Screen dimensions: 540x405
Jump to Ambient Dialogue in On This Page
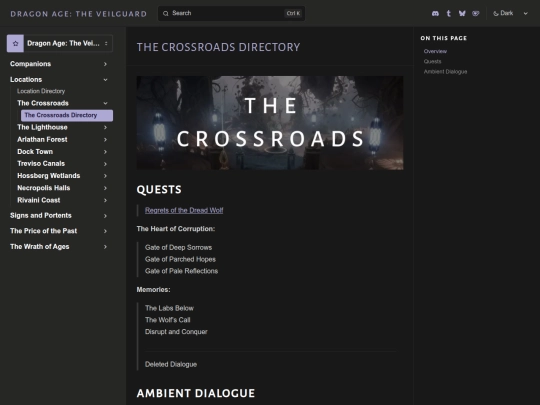click(x=445, y=72)
